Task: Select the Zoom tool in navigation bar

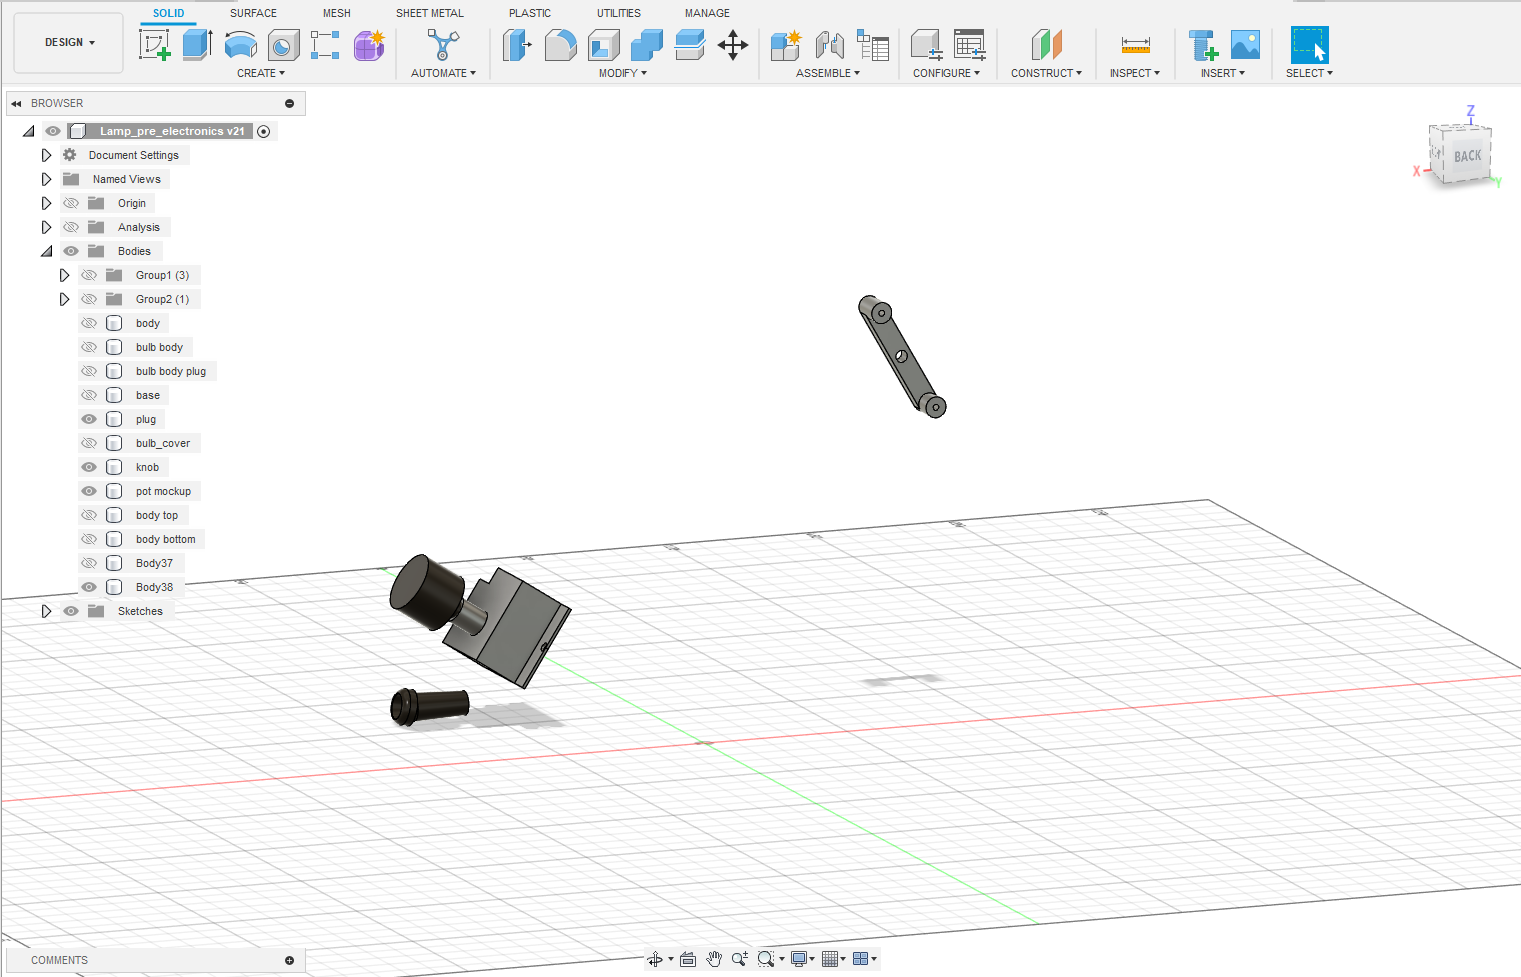Action: point(740,959)
